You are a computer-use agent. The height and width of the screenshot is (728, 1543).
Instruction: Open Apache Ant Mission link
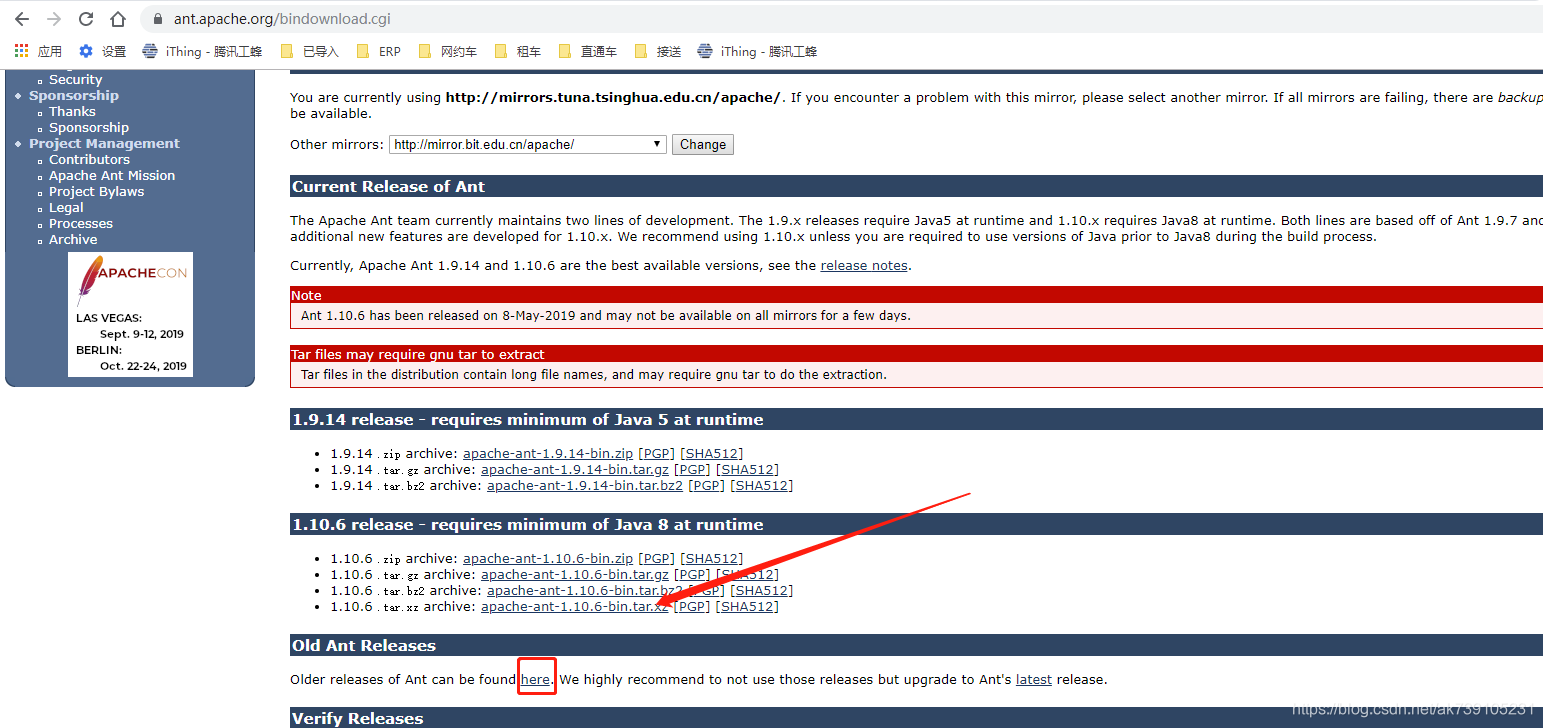(x=112, y=176)
